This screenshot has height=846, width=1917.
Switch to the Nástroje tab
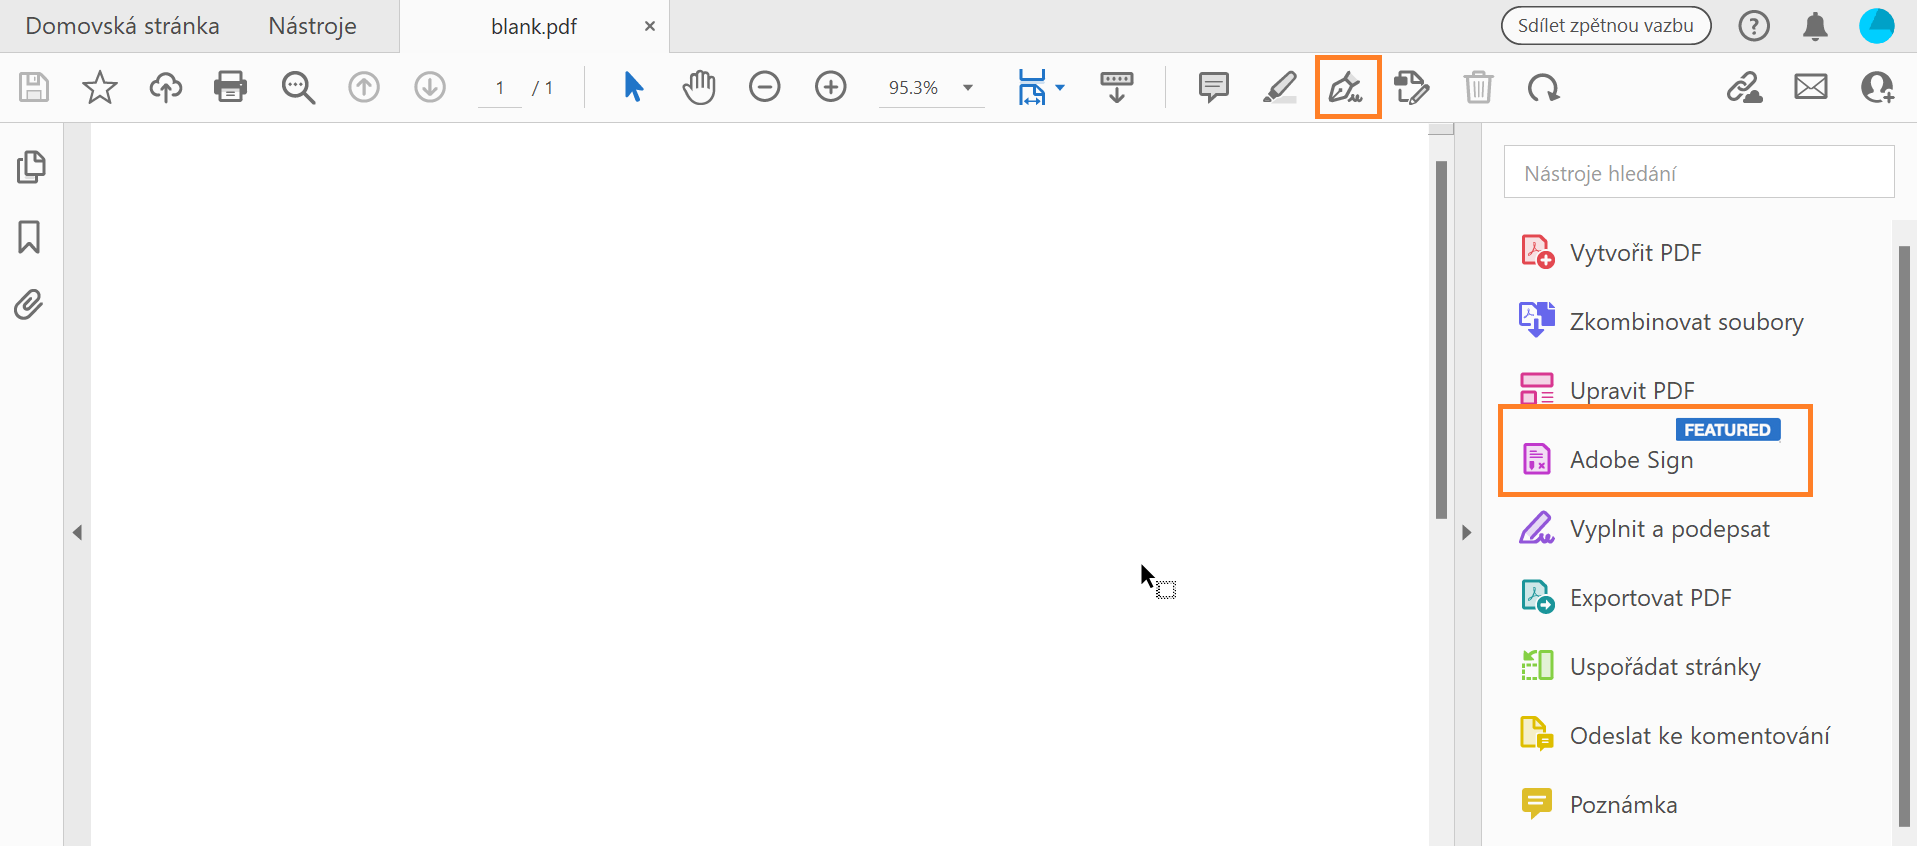point(312,26)
